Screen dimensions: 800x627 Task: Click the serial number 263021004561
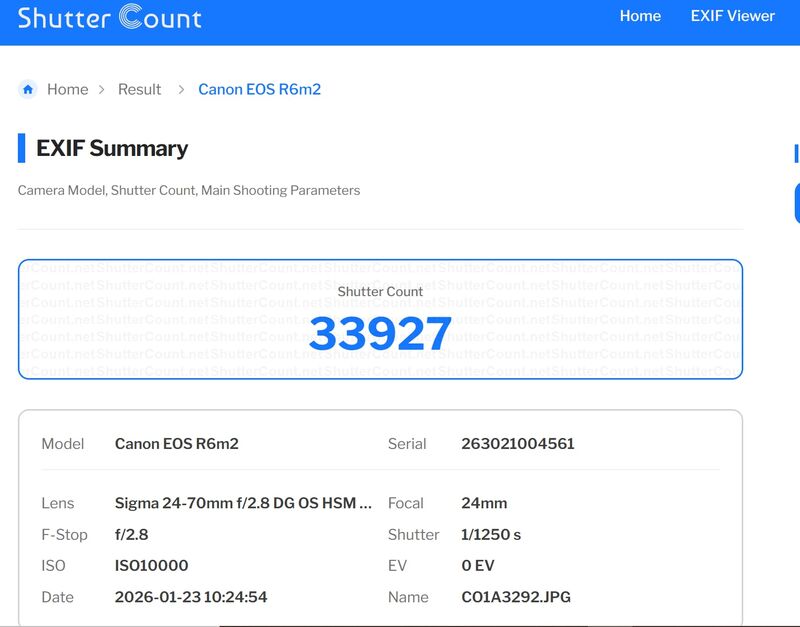click(517, 444)
